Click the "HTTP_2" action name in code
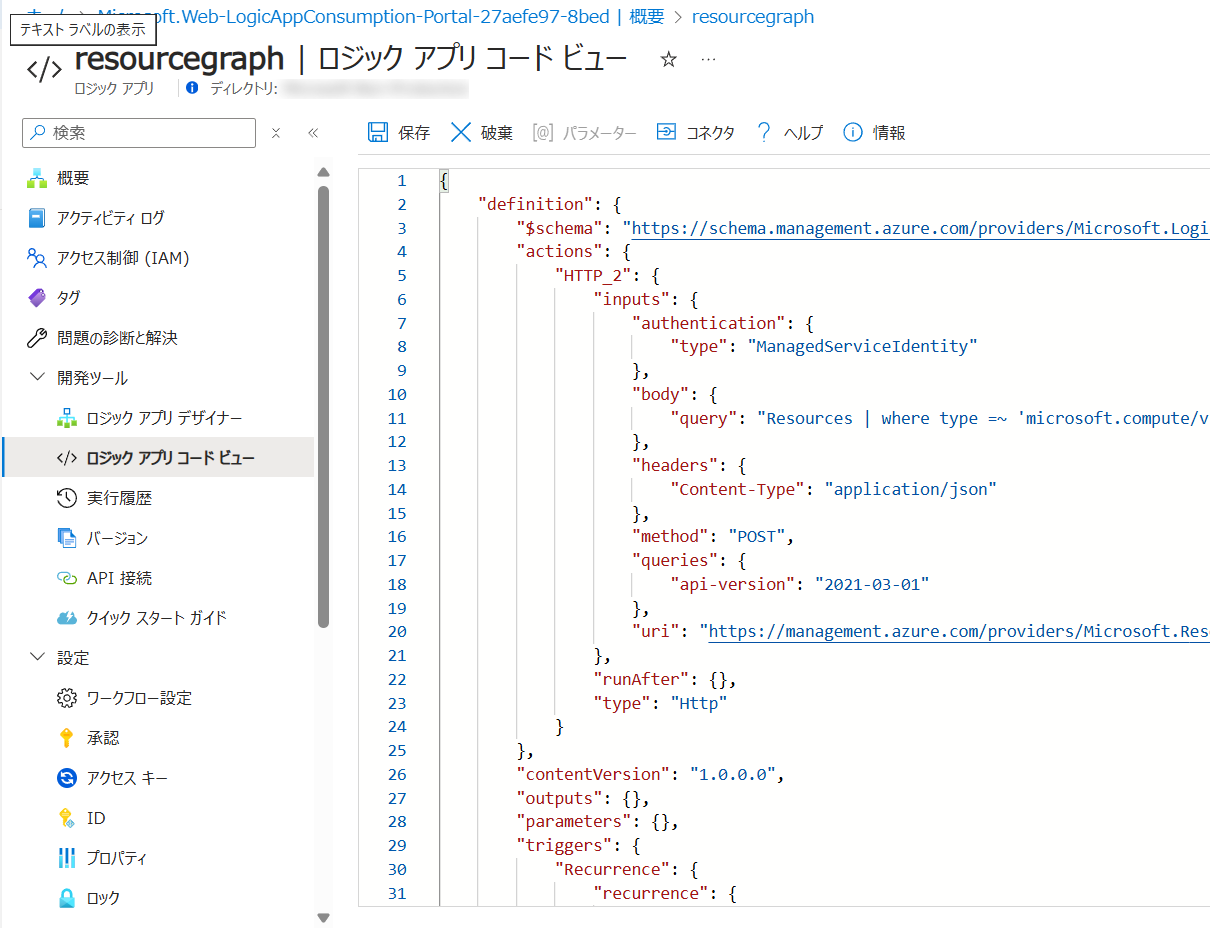1210x928 pixels. click(593, 275)
